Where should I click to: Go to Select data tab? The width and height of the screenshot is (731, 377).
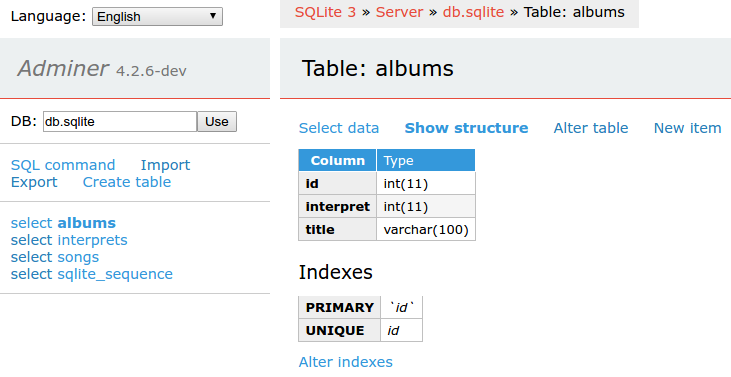(x=339, y=128)
